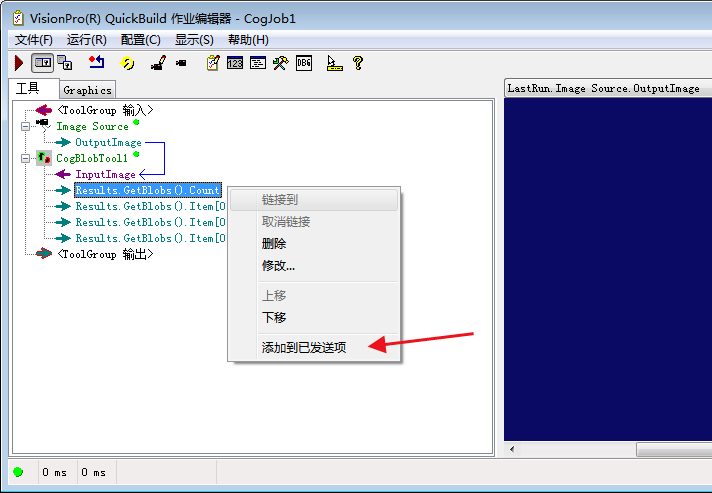712x493 pixels.
Task: Click the image display horizontal scrollbar thumb
Action: pos(674,449)
